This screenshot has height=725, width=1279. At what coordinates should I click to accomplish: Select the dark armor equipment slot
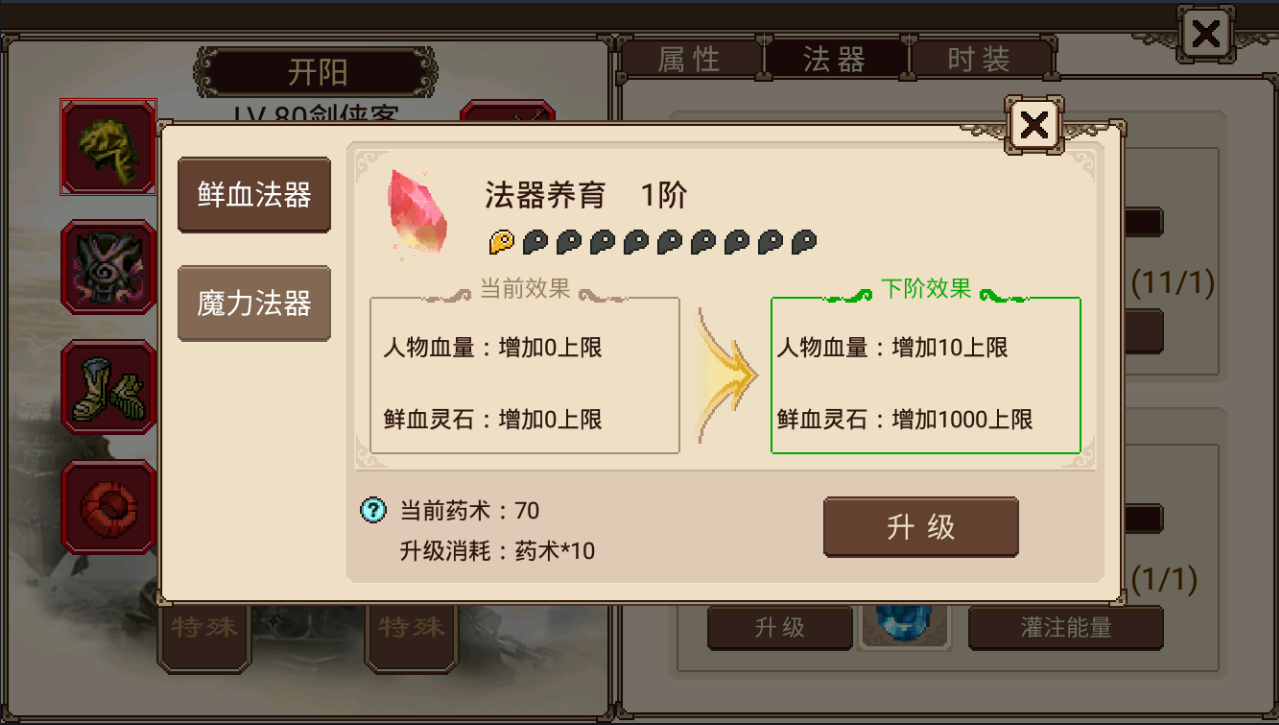tap(108, 267)
